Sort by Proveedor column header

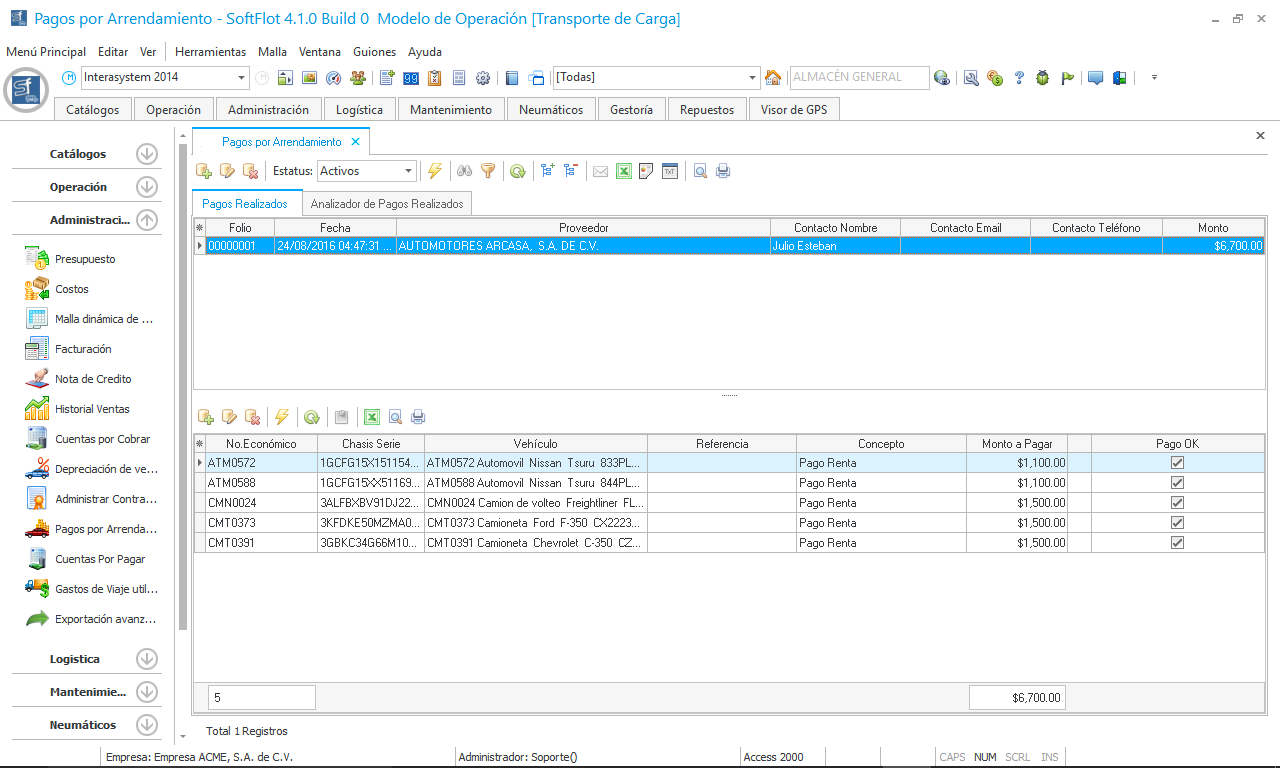pos(583,228)
